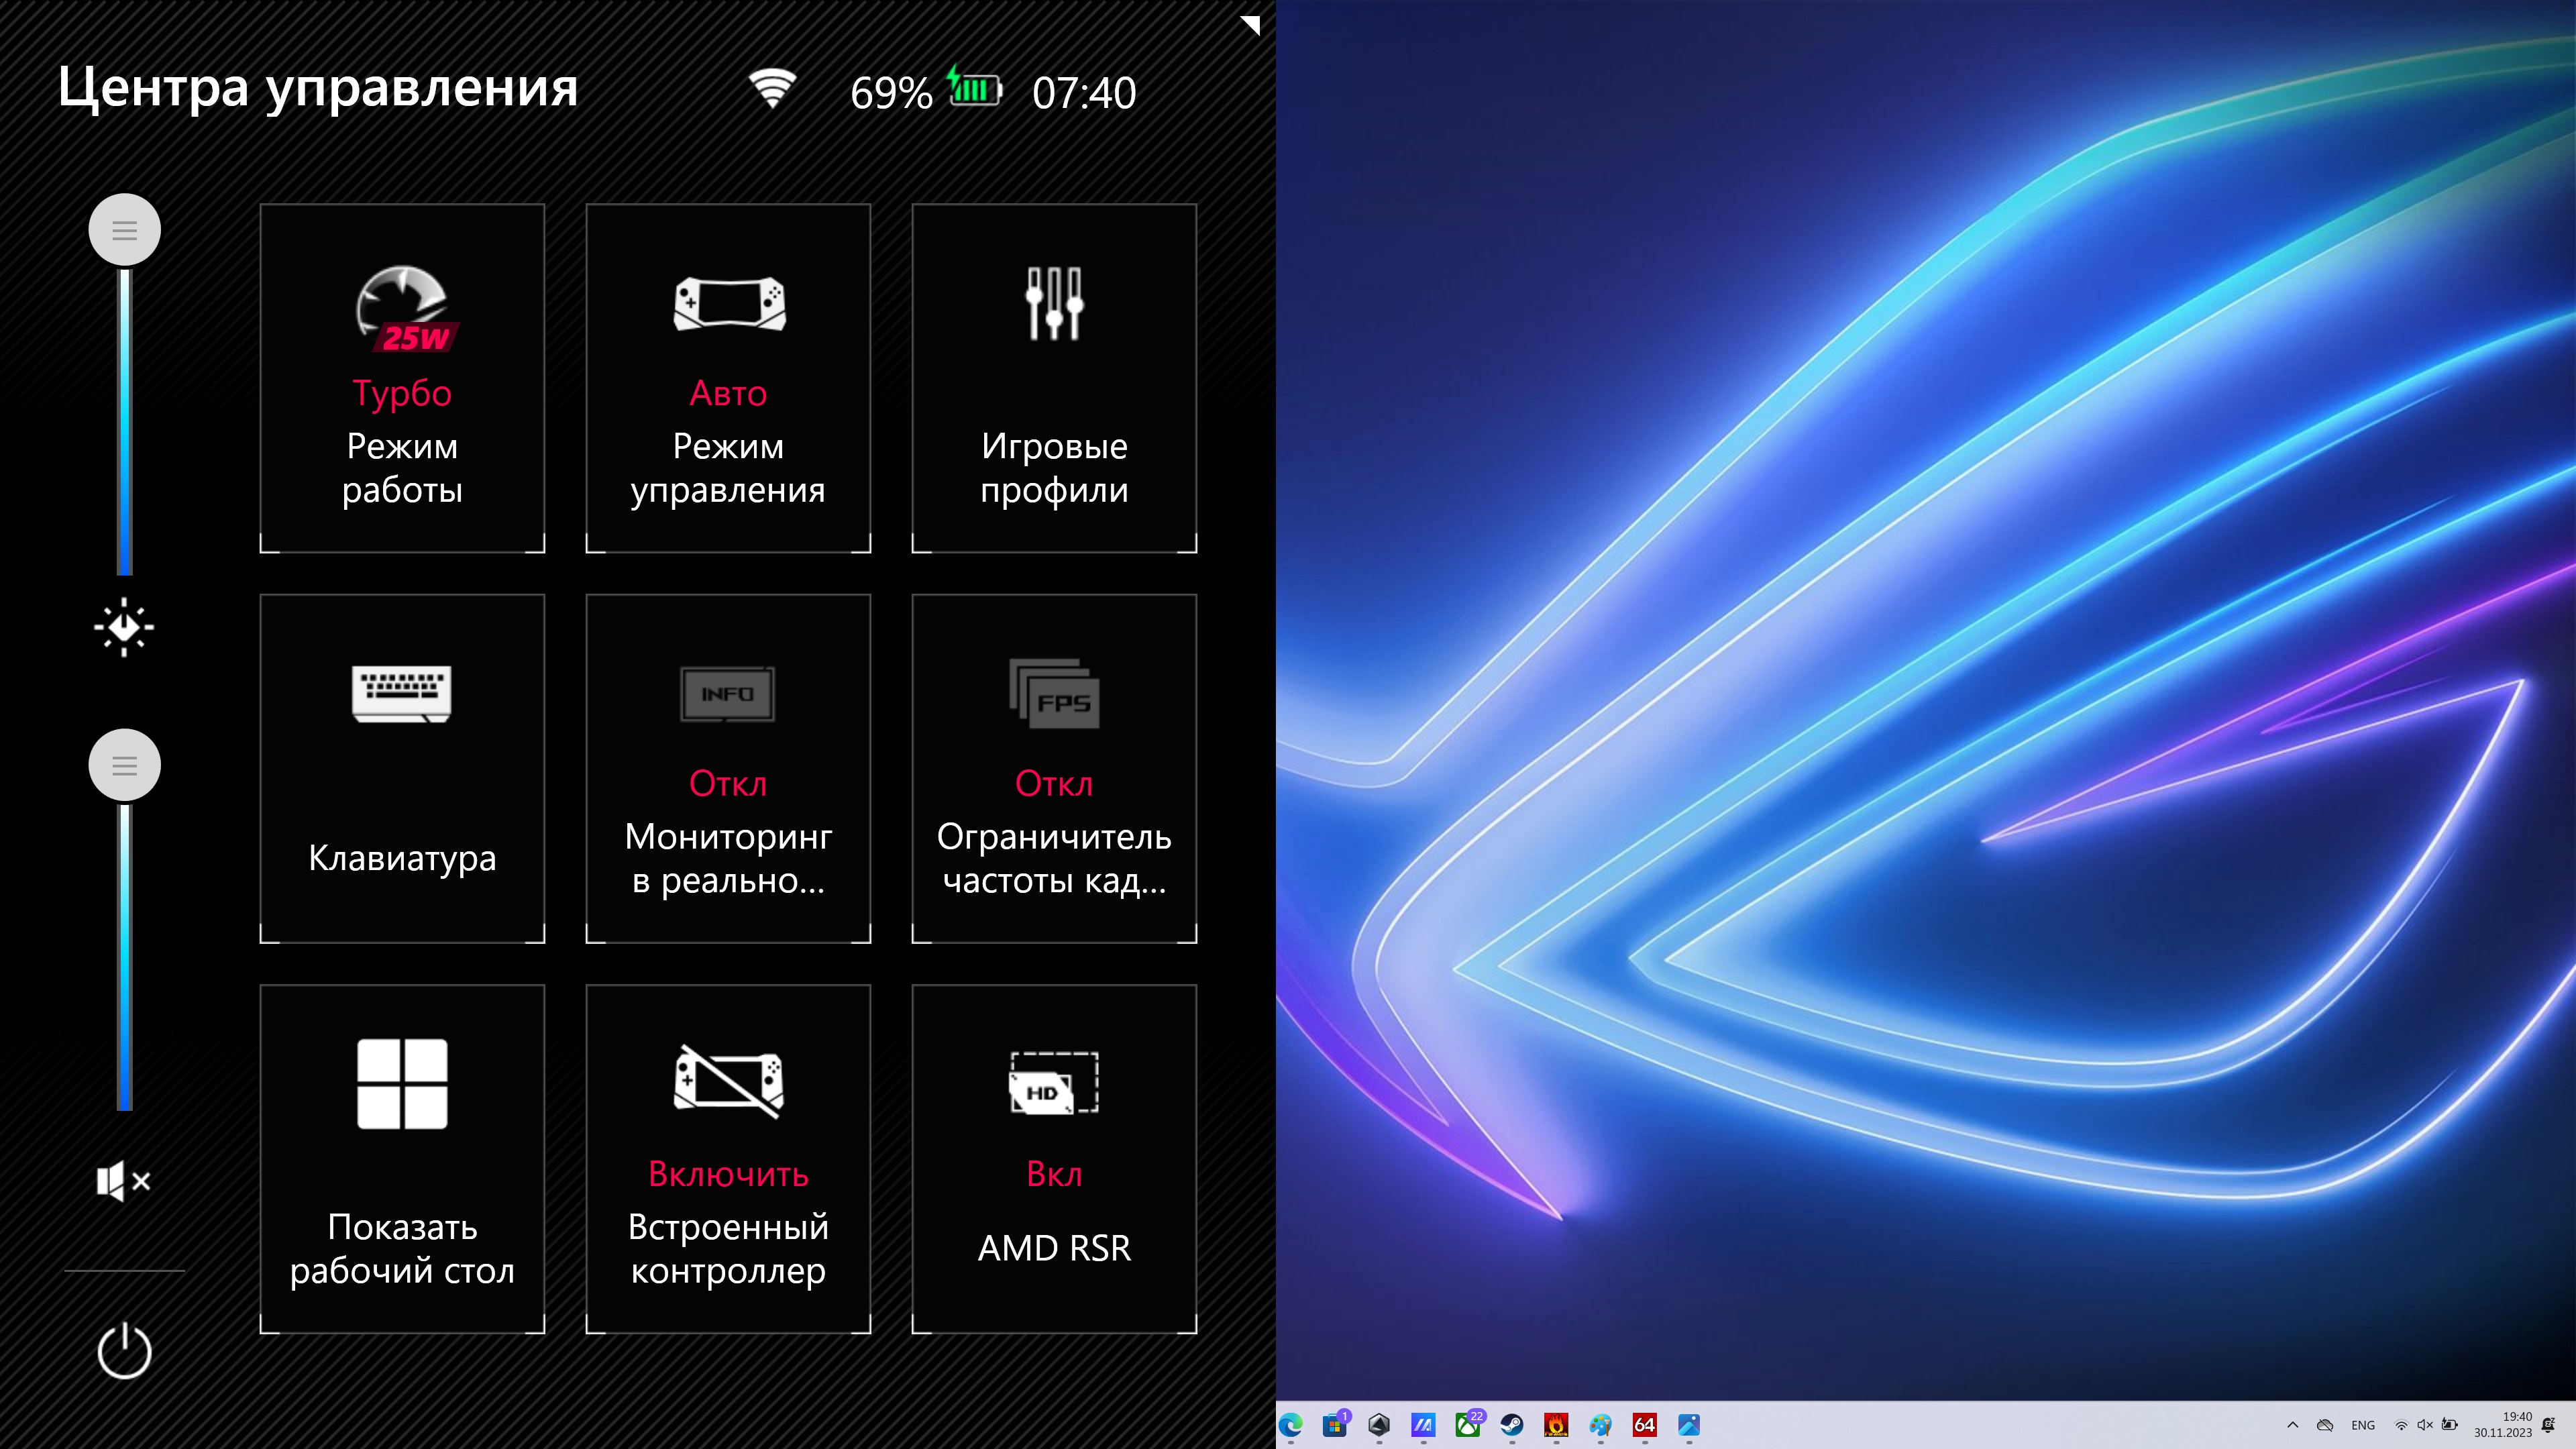2576x1449 pixels.
Task: Open the Paint palette app in taskbar
Action: [x=1600, y=1425]
